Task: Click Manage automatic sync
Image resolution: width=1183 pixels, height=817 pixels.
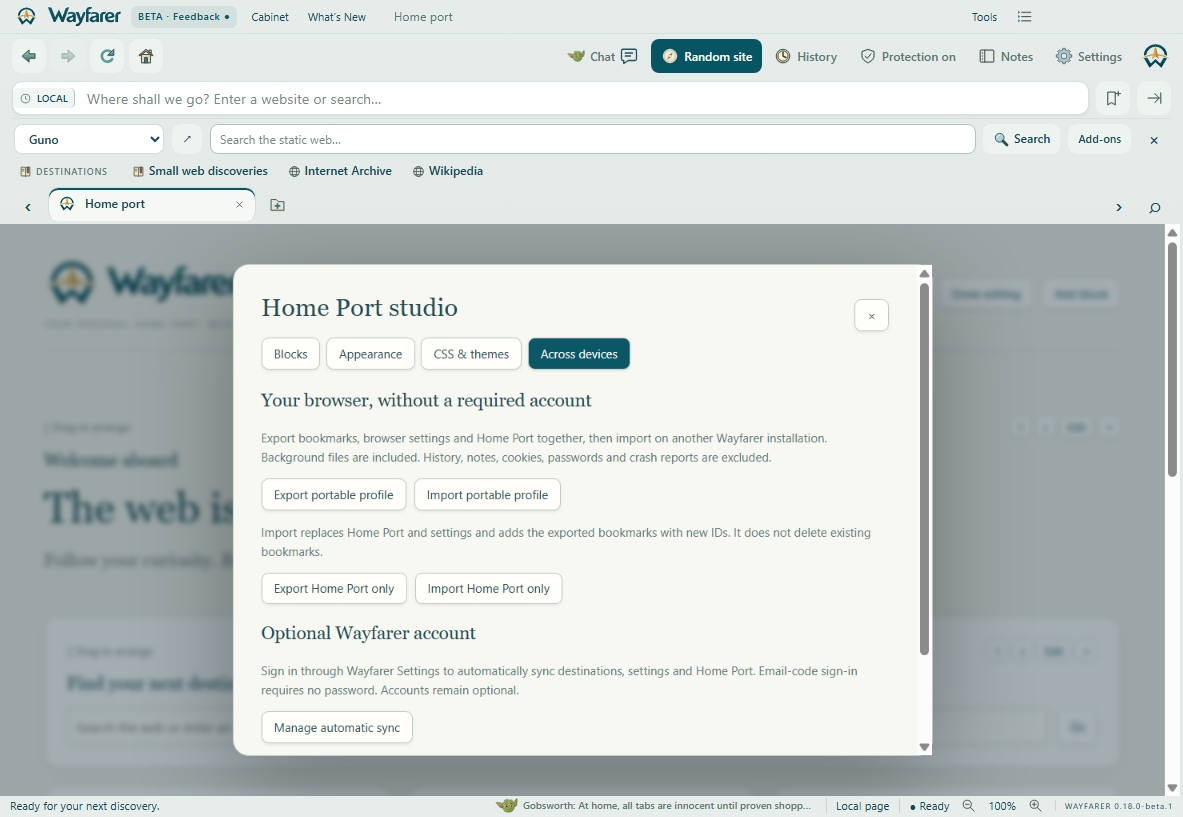Action: click(336, 727)
